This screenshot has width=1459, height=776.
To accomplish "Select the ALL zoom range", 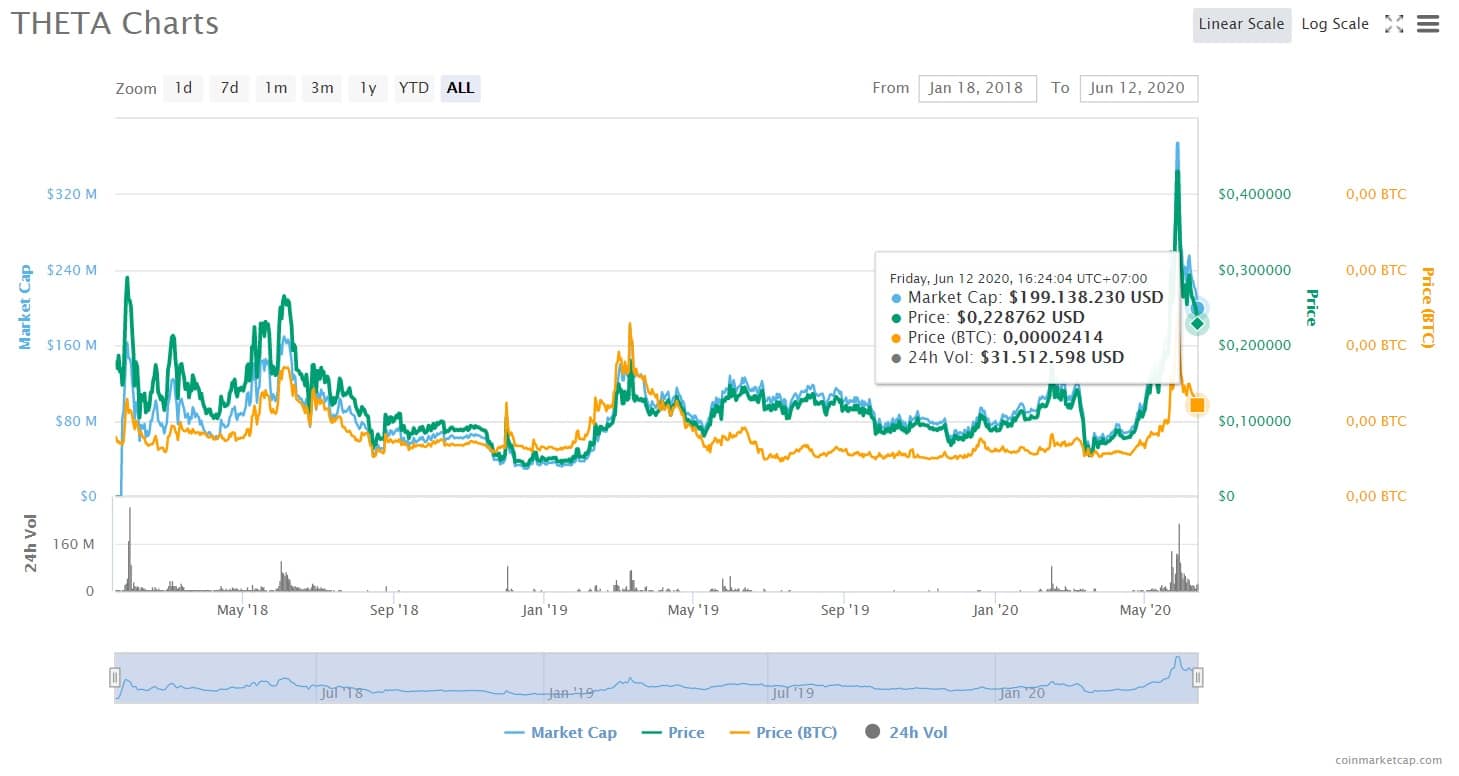I will pos(460,88).
